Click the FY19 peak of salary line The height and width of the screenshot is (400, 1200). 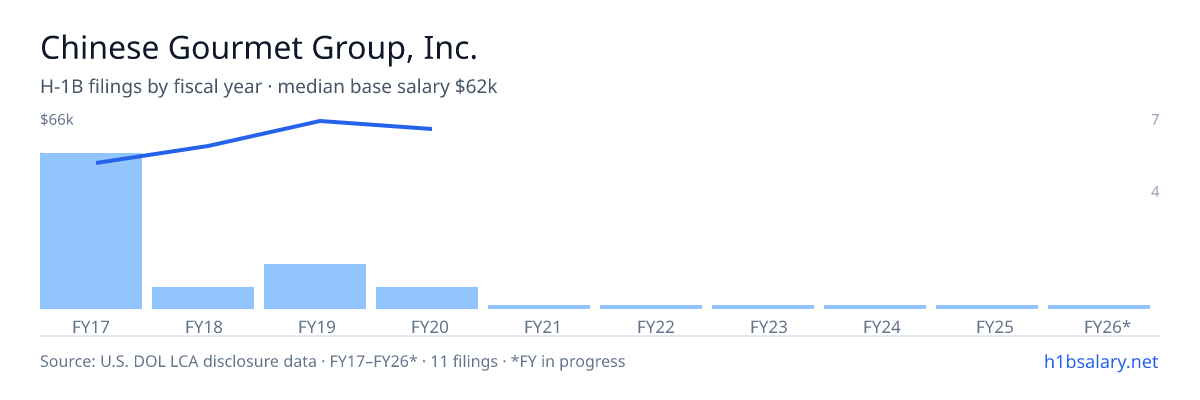[x=319, y=121]
